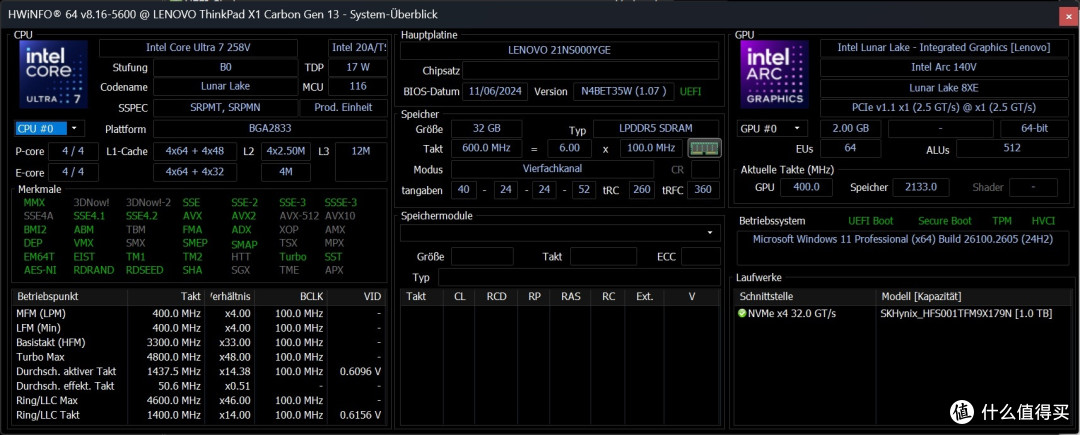Click the EUs 64 value
The height and width of the screenshot is (435, 1080).
pyautogui.click(x=850, y=149)
